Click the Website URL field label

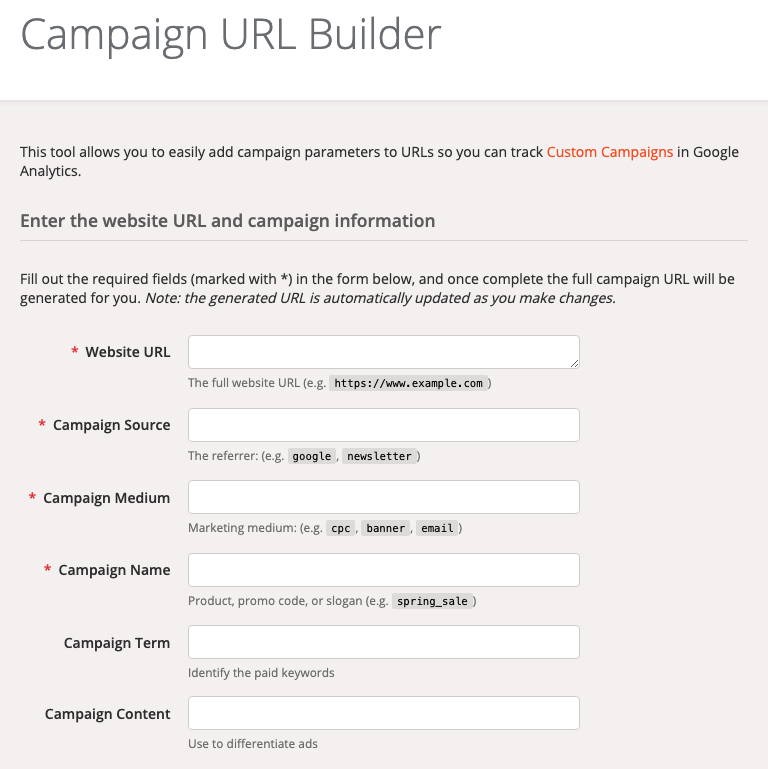(x=127, y=352)
